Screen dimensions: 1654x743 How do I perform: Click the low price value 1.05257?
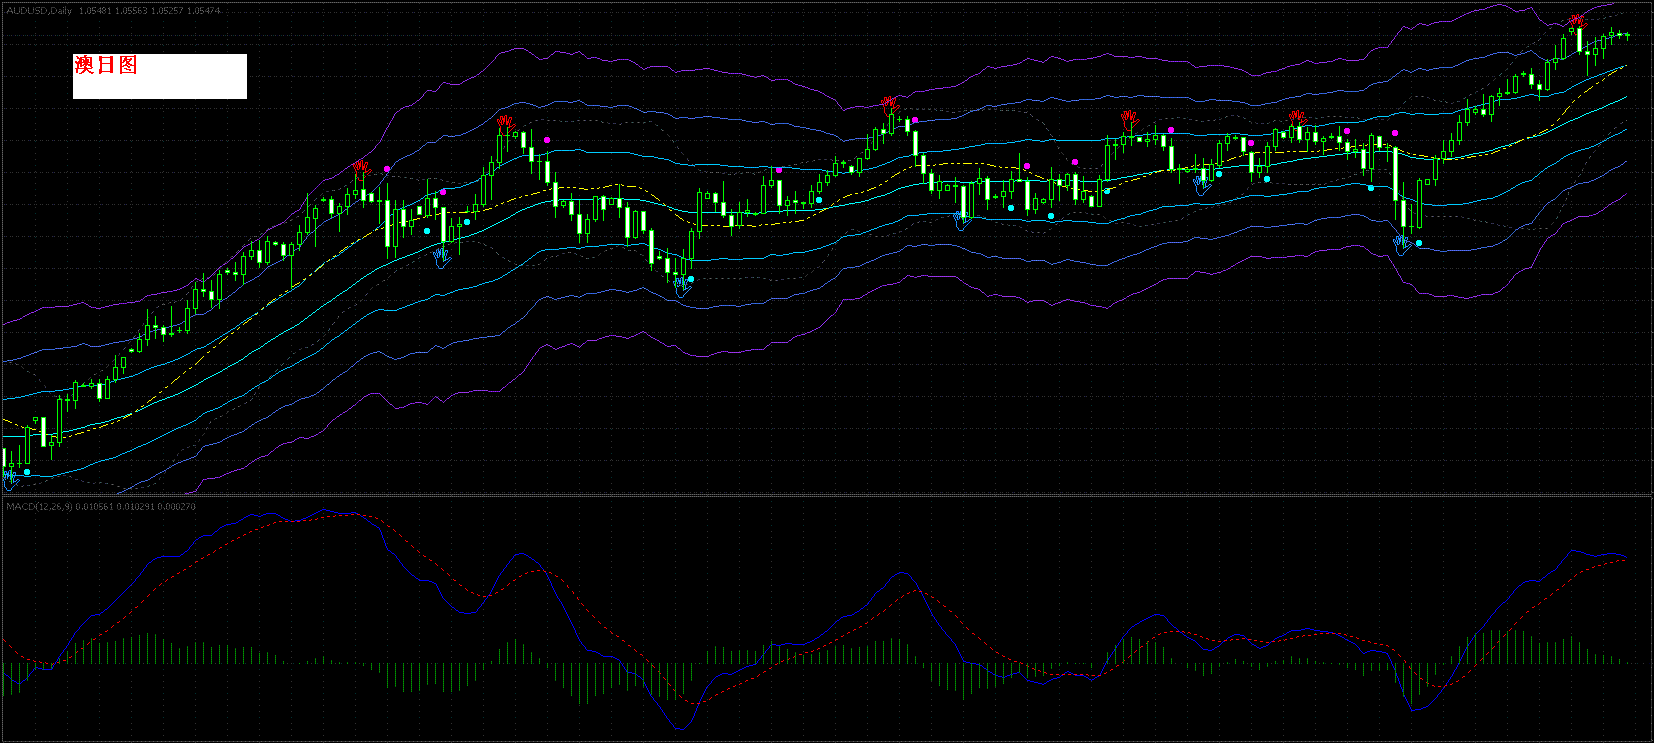coord(167,10)
